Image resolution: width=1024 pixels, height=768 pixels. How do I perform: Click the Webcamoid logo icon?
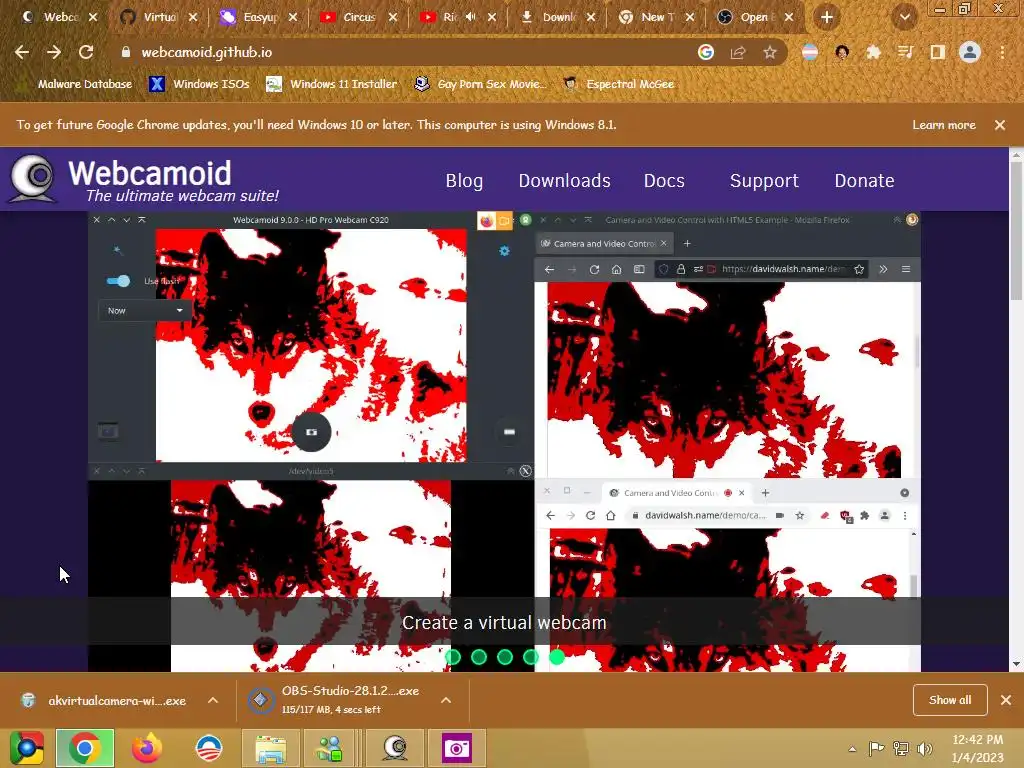pyautogui.click(x=33, y=178)
